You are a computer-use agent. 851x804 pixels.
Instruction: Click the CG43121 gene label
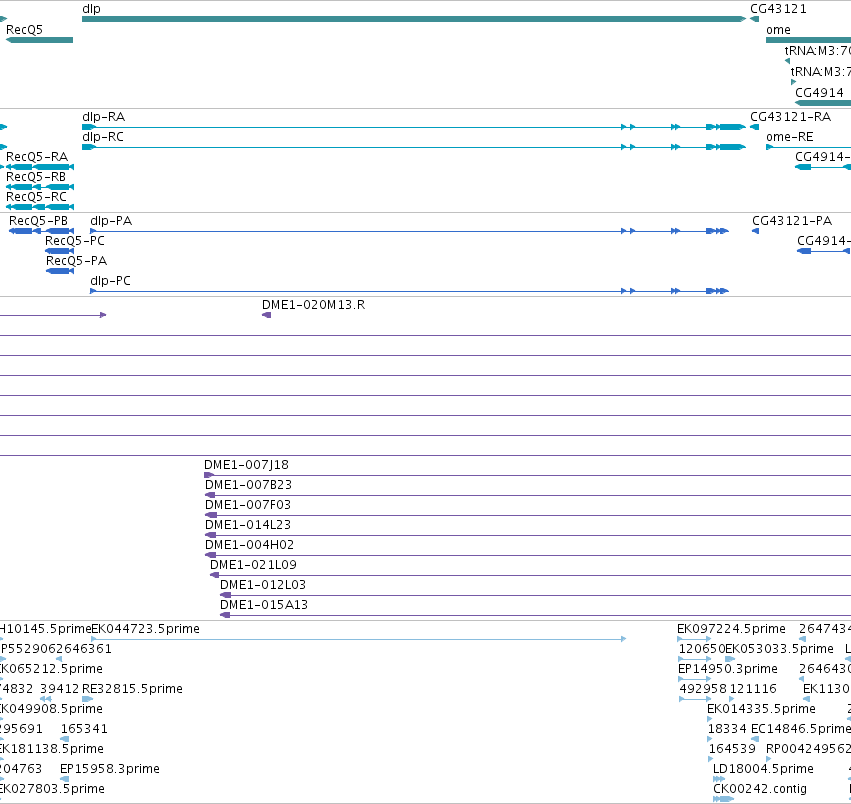click(x=778, y=9)
